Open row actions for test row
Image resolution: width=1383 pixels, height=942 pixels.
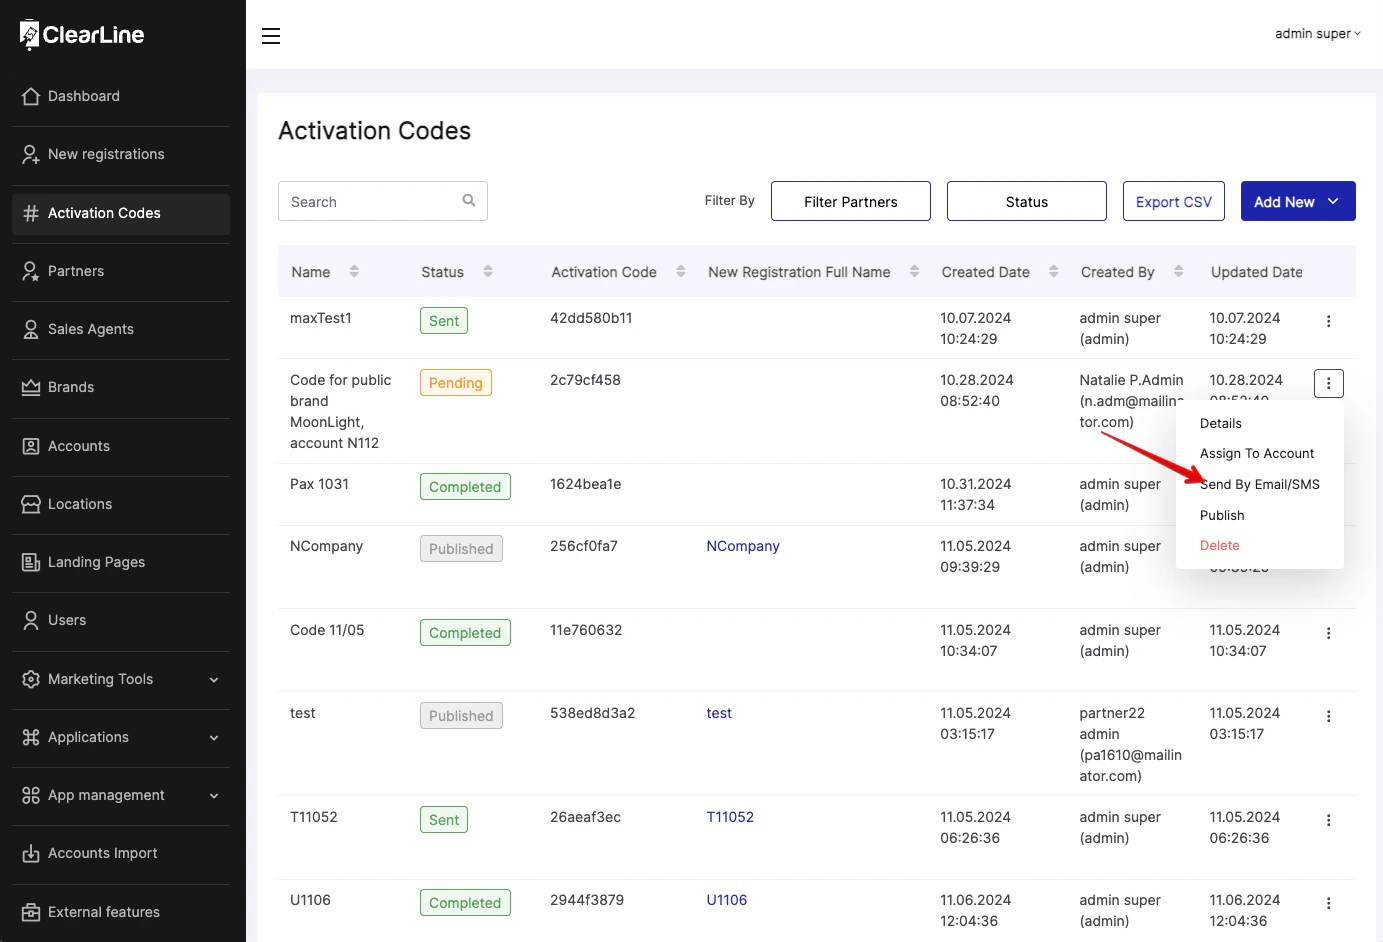[1328, 716]
